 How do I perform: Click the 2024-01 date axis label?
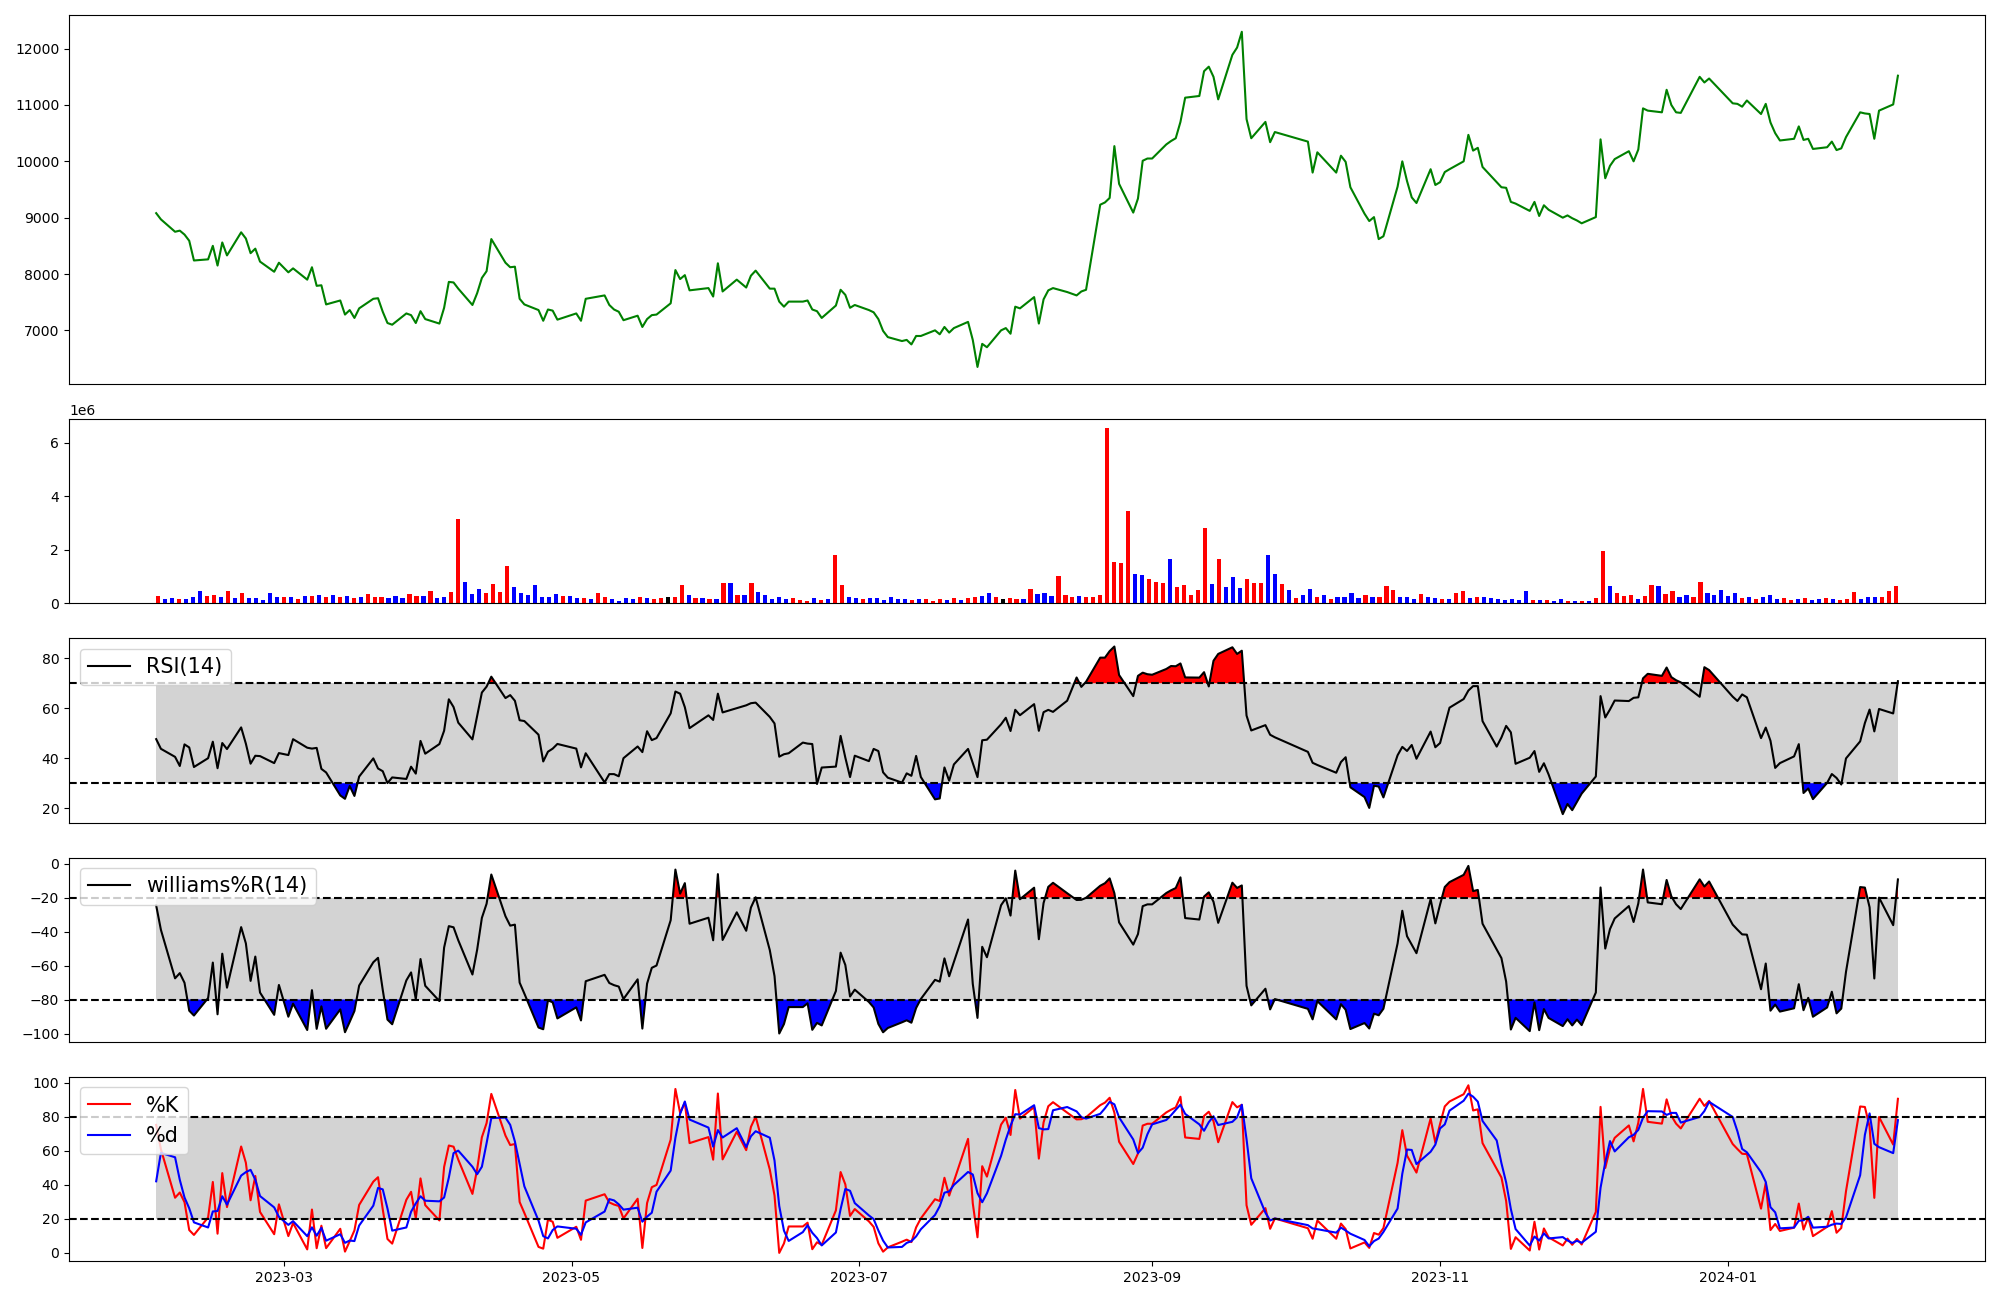point(1728,1277)
